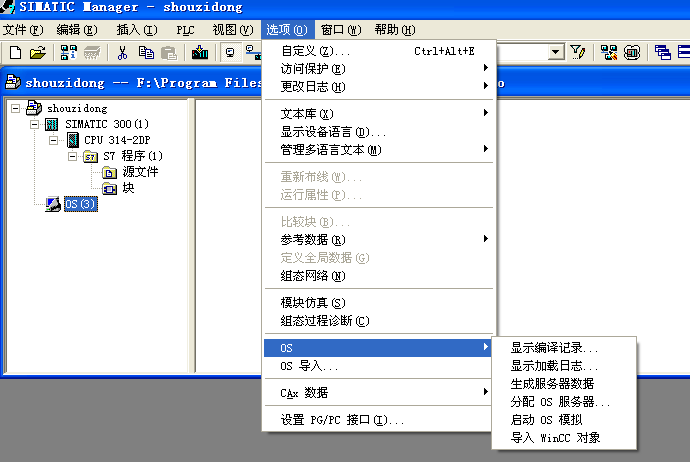The image size is (690, 462).
Task: Open the 窗口 menu
Action: [x=341, y=30]
